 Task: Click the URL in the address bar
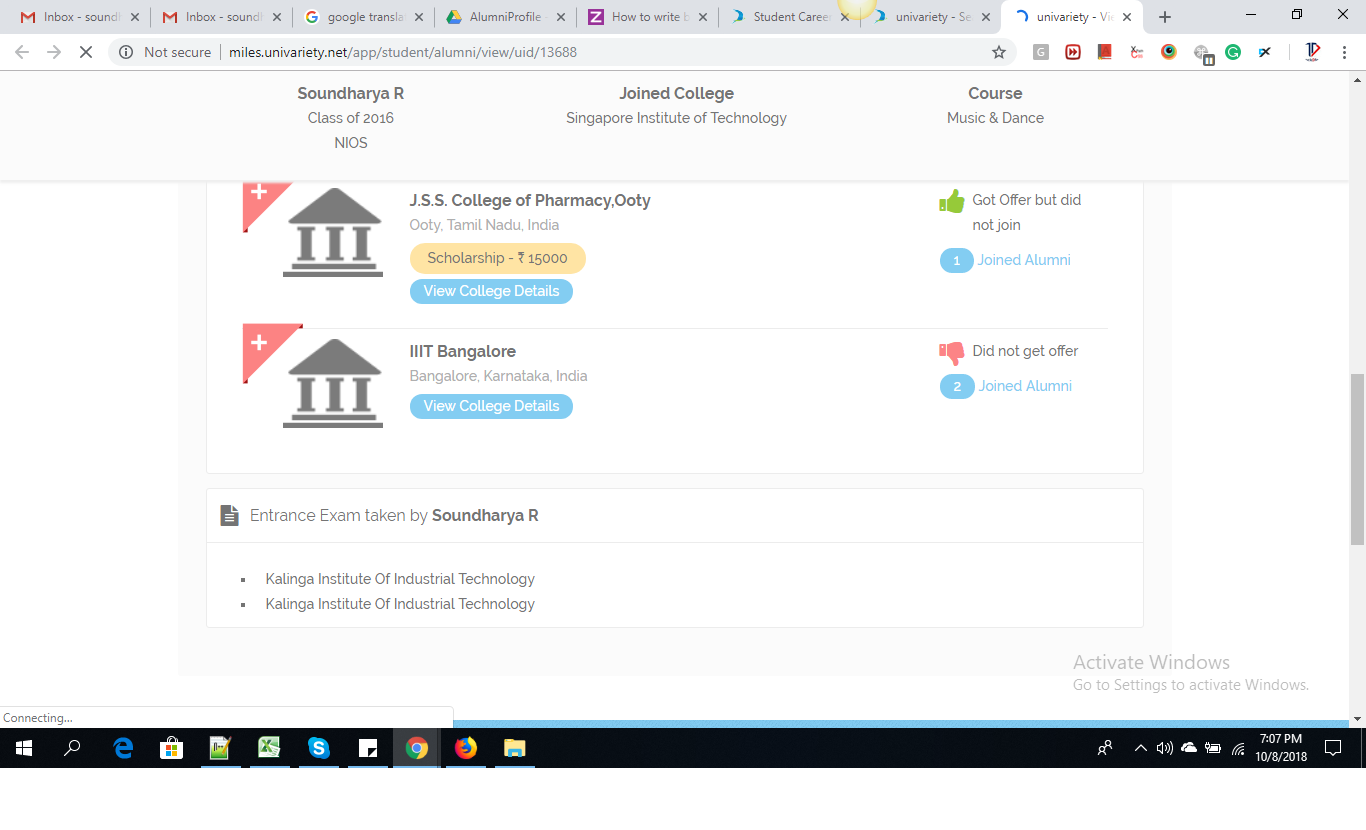click(x=403, y=52)
